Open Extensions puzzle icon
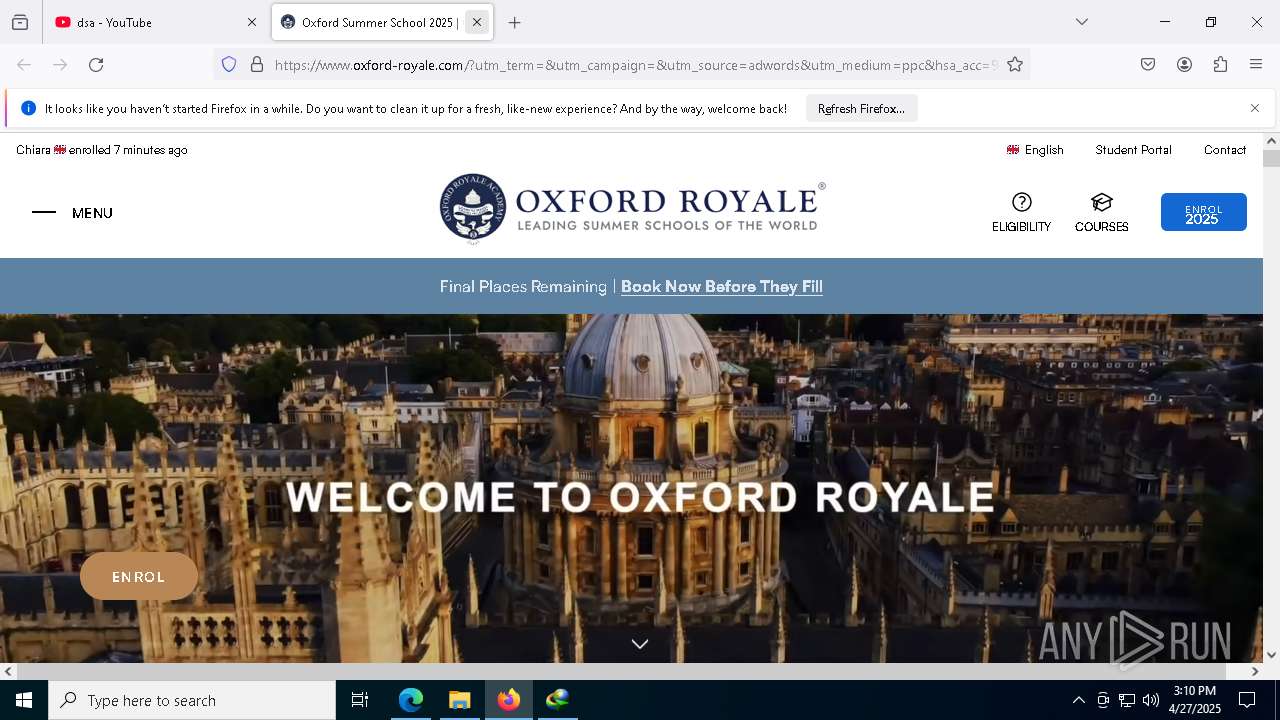The width and height of the screenshot is (1280, 720). pos(1220,65)
